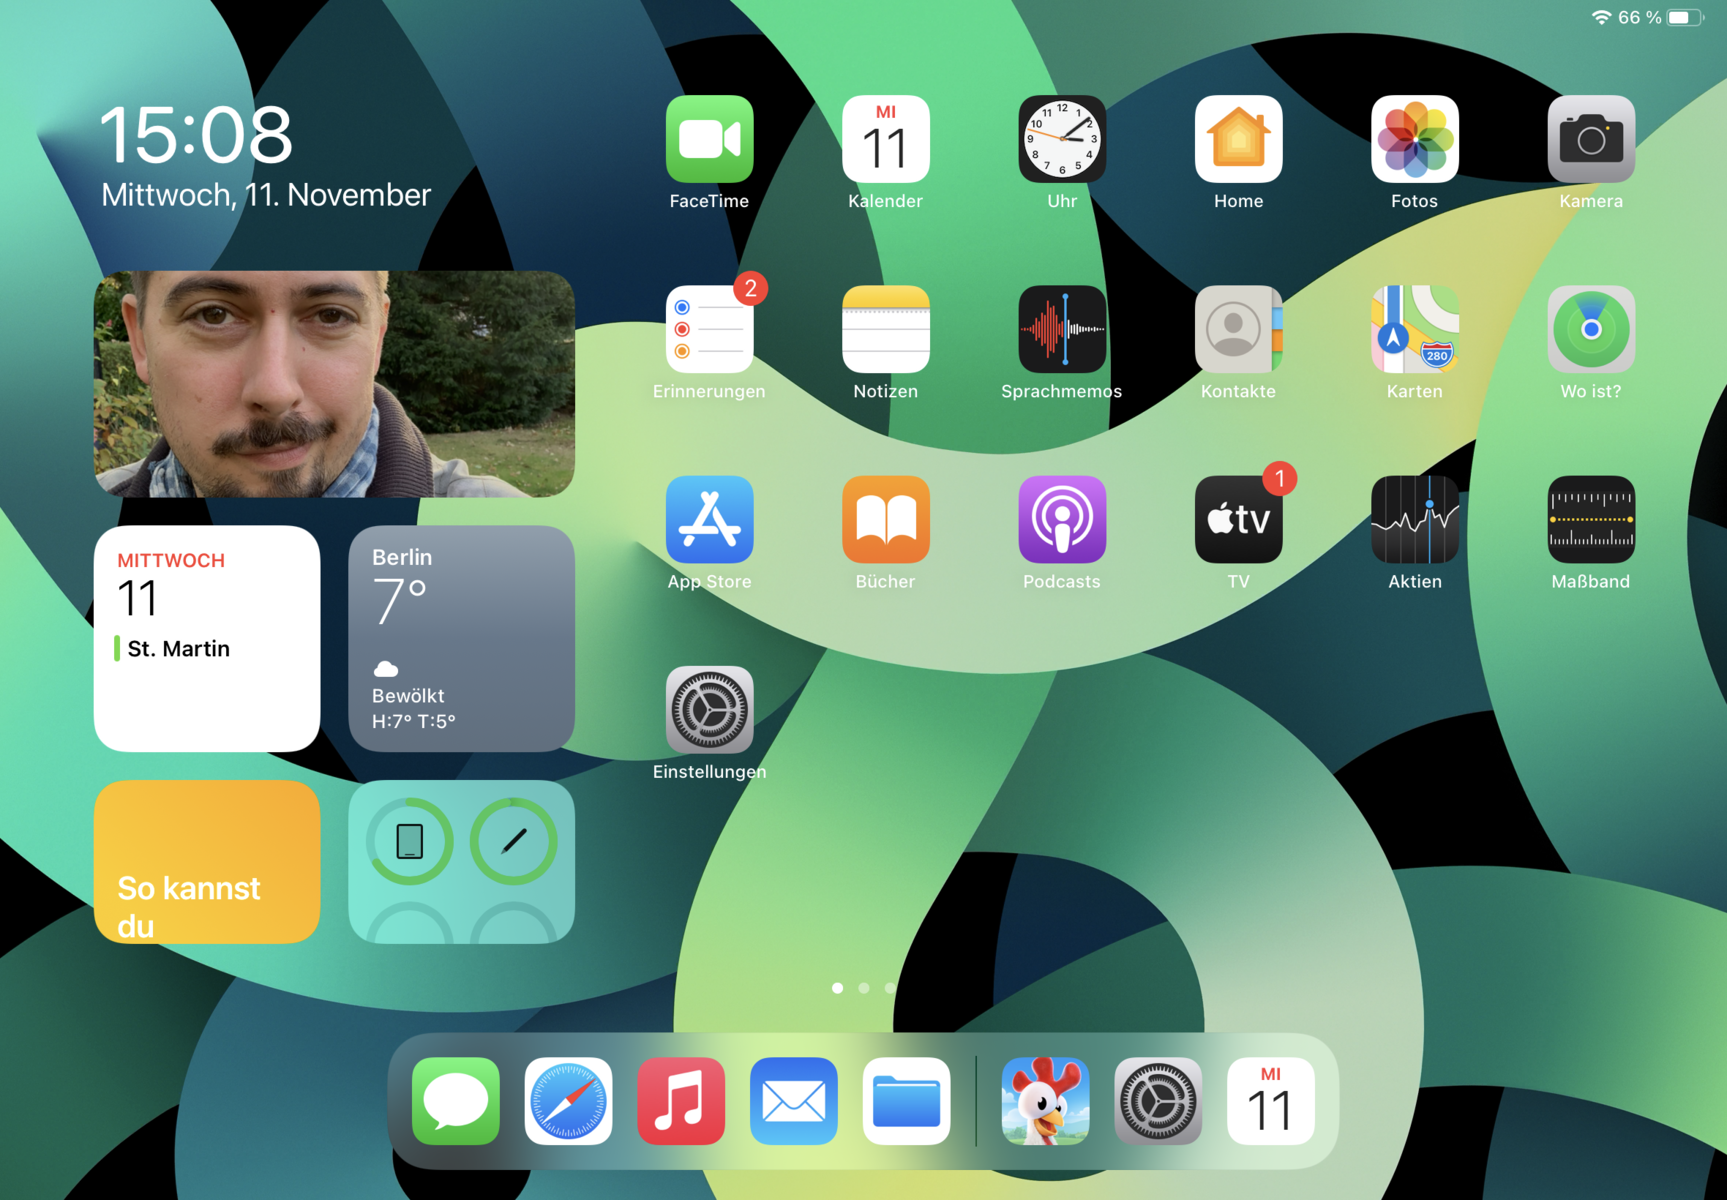Tap the iPad battery ring in widget
Viewport: 1727px width, 1200px height.
410,841
